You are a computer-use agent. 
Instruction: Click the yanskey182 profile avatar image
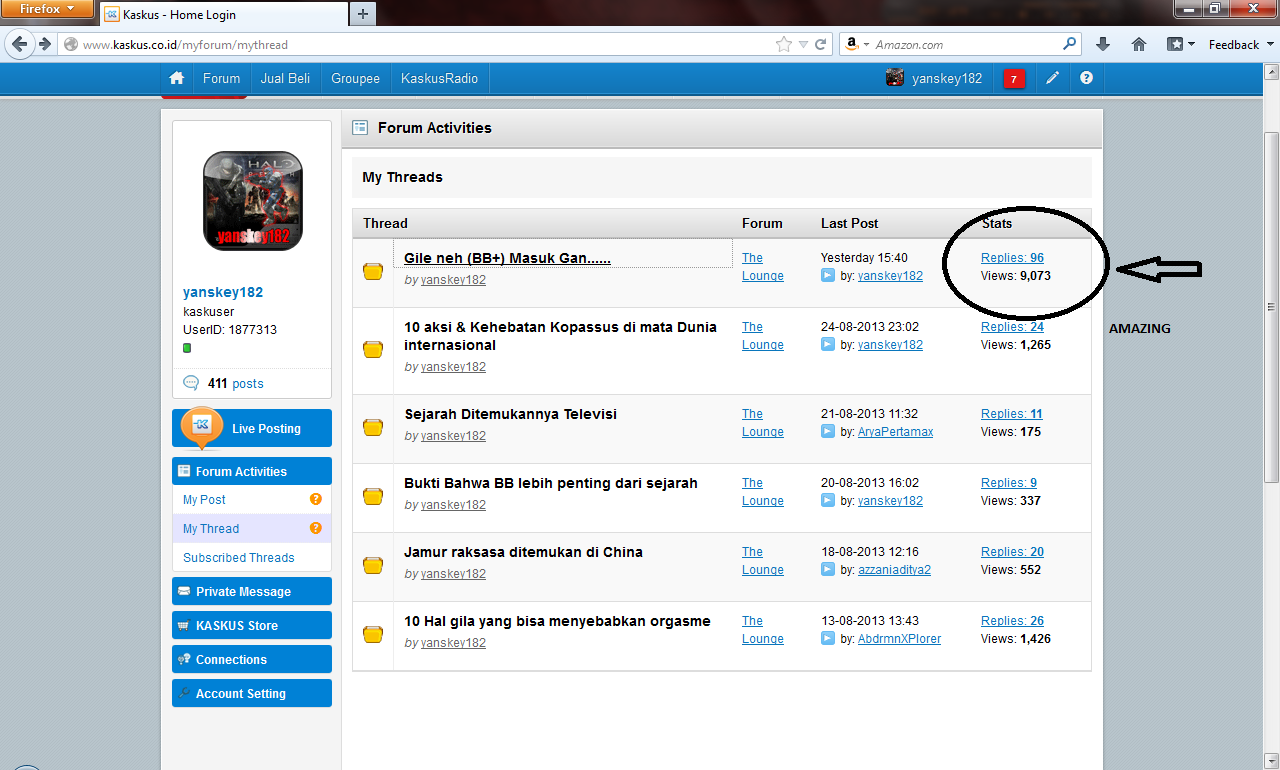[x=253, y=200]
